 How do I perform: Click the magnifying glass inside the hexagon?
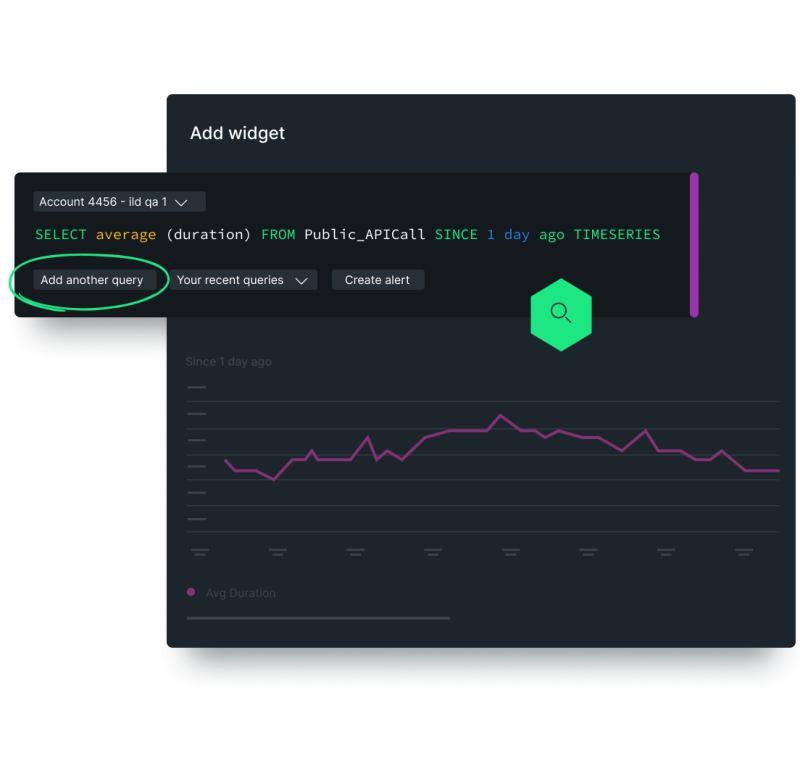tap(561, 313)
